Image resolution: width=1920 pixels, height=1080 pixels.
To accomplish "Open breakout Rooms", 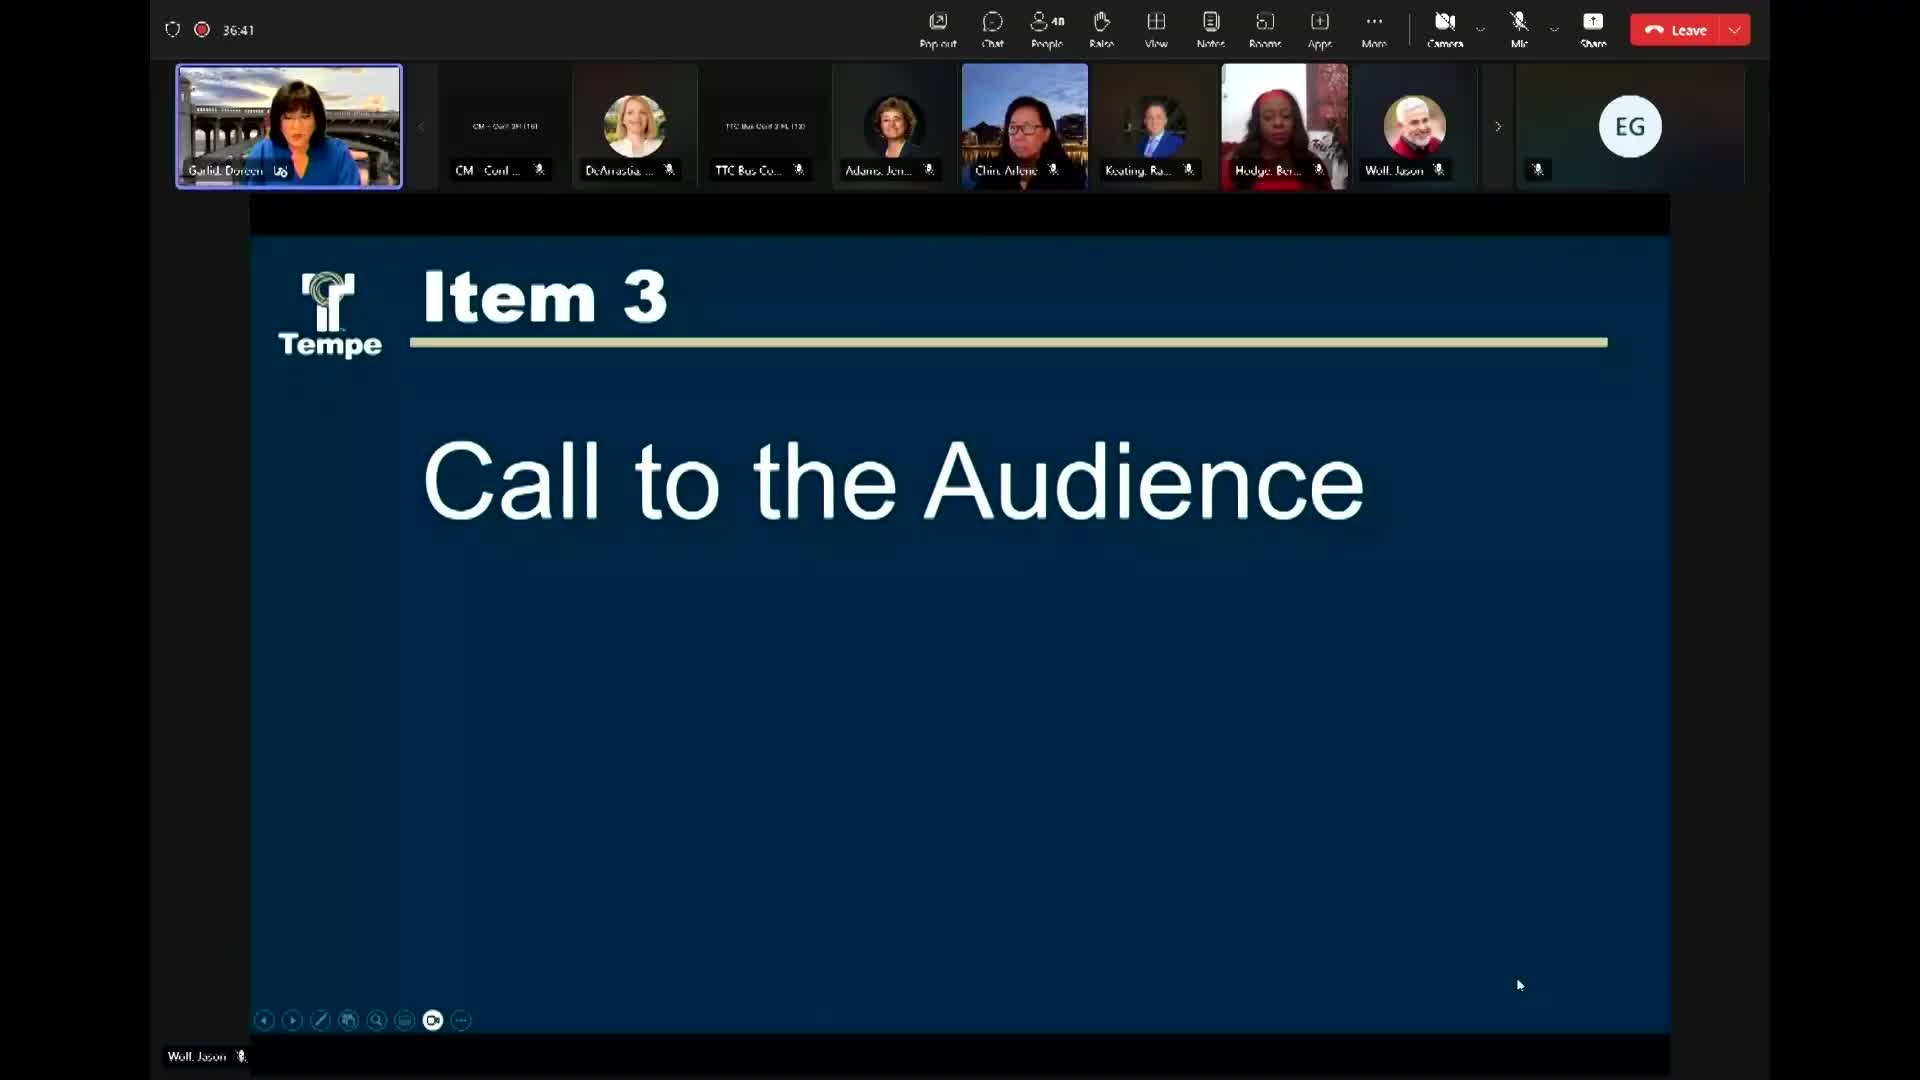I will click(x=1265, y=29).
